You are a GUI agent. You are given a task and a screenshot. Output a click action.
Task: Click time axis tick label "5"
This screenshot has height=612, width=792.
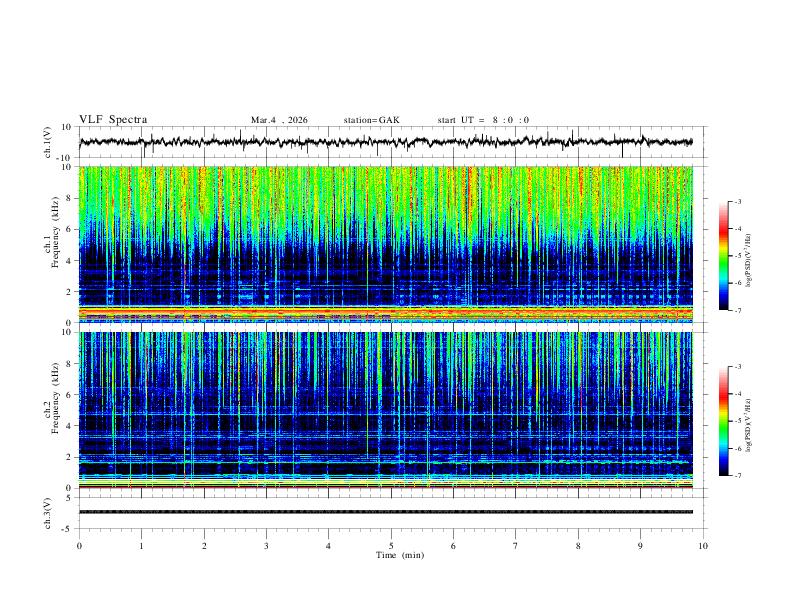click(x=391, y=546)
